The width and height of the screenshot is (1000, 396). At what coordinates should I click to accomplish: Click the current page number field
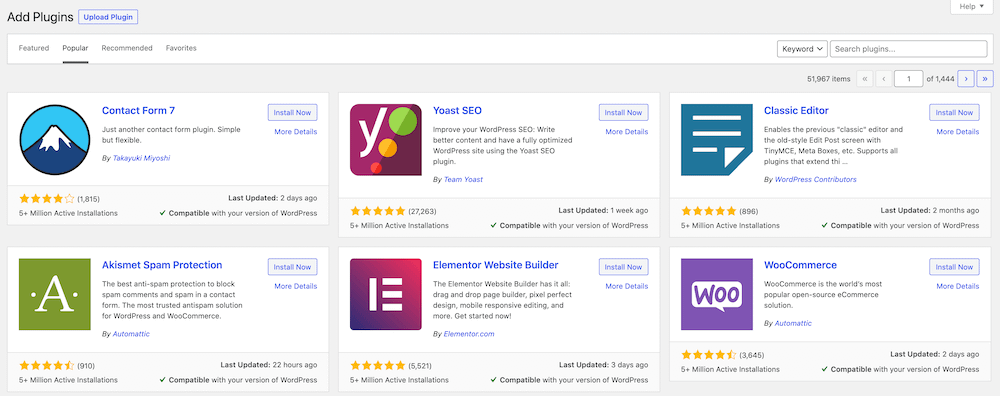coord(908,79)
